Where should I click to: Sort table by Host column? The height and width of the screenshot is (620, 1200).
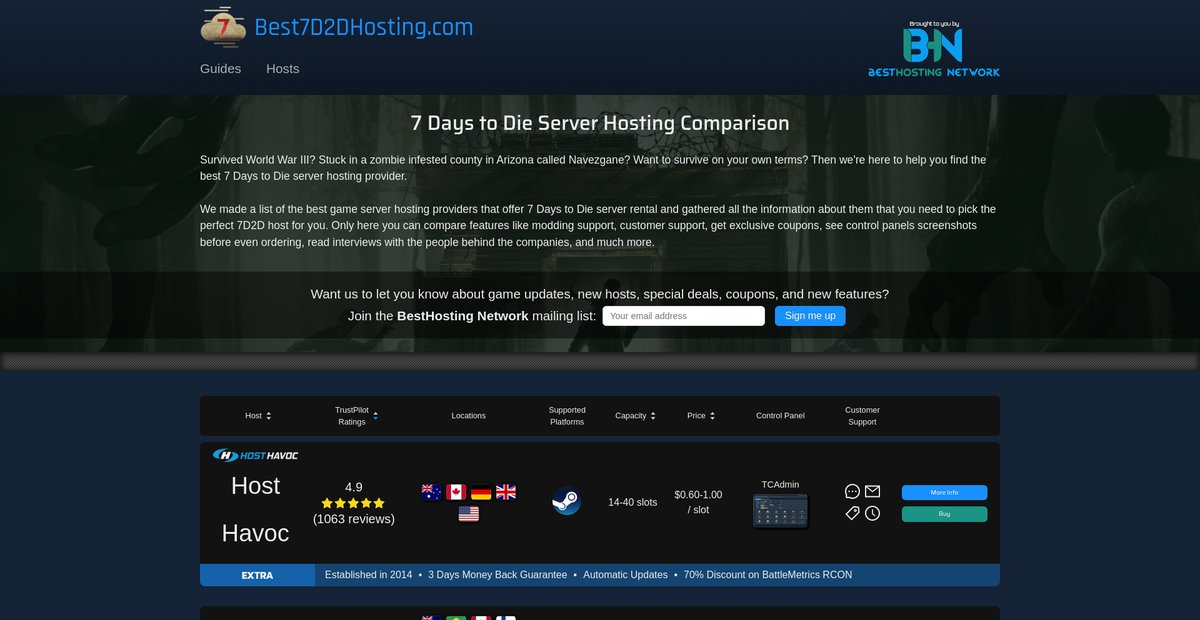(258, 416)
